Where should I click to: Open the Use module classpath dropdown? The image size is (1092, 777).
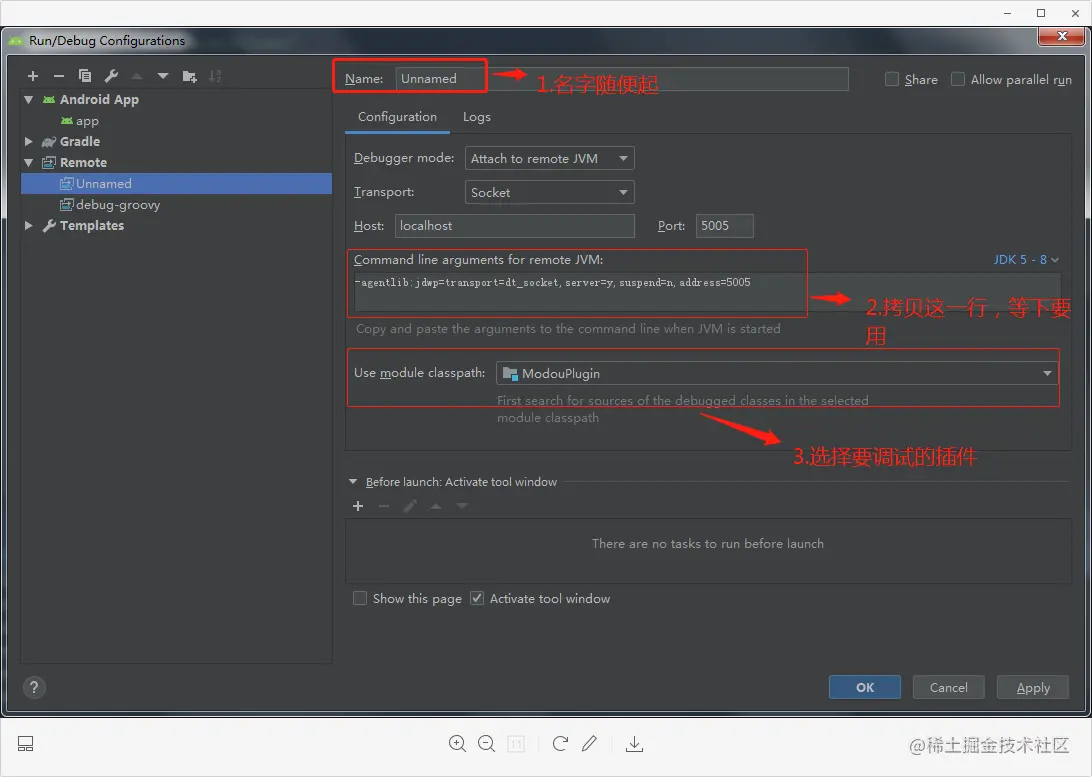pos(776,373)
